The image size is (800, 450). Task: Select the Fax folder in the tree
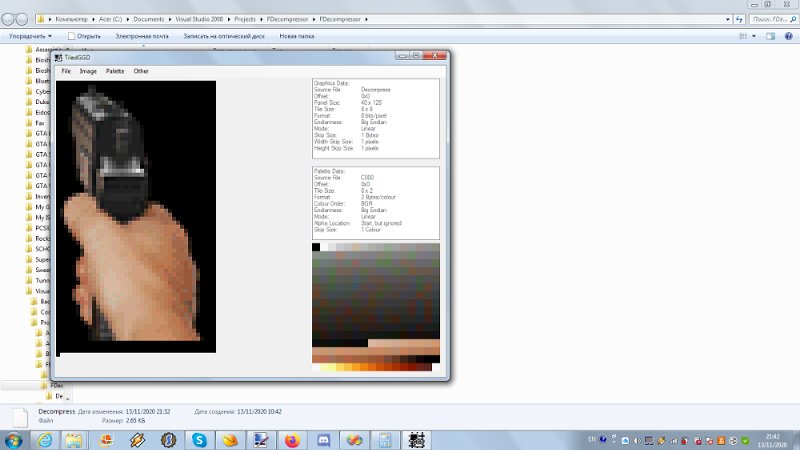coord(35,123)
